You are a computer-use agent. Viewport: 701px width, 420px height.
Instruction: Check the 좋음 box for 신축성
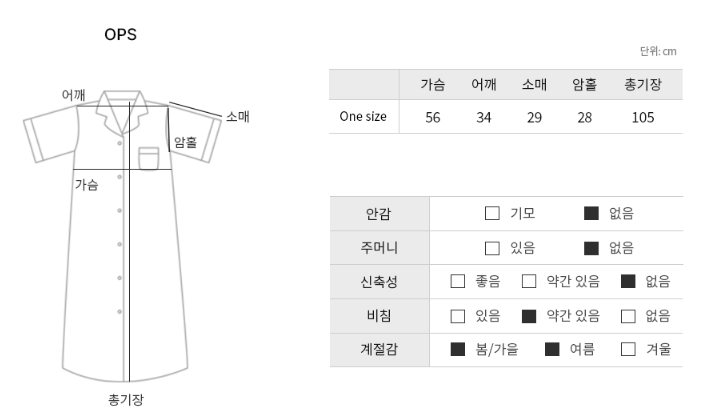point(458,281)
